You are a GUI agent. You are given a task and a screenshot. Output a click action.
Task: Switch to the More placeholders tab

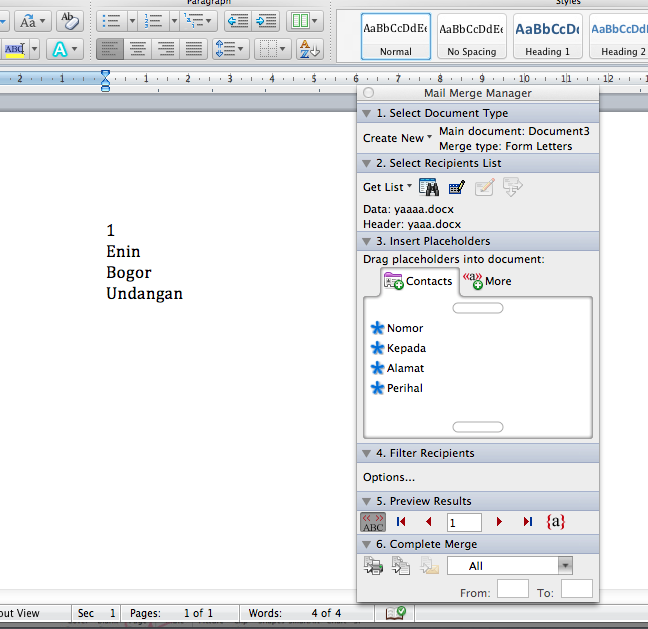(x=487, y=281)
